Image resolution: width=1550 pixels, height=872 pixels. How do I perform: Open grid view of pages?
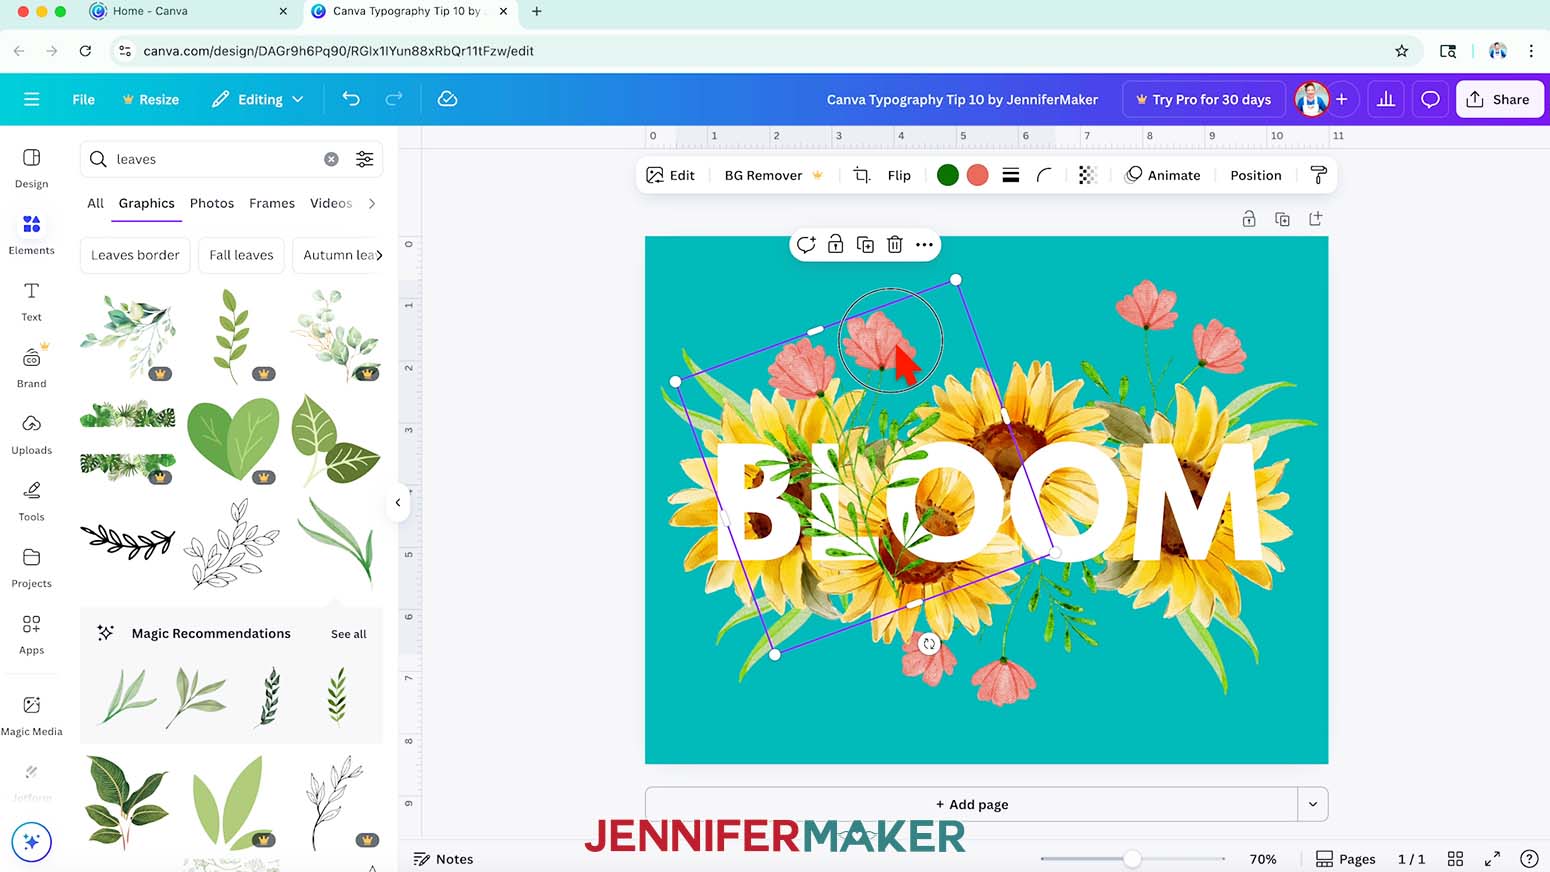coord(1455,859)
